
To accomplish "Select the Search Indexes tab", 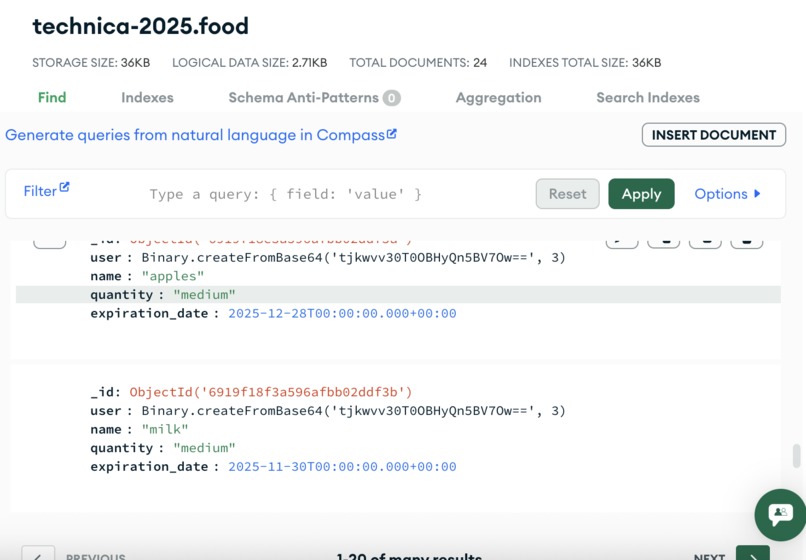I will click(x=648, y=98).
